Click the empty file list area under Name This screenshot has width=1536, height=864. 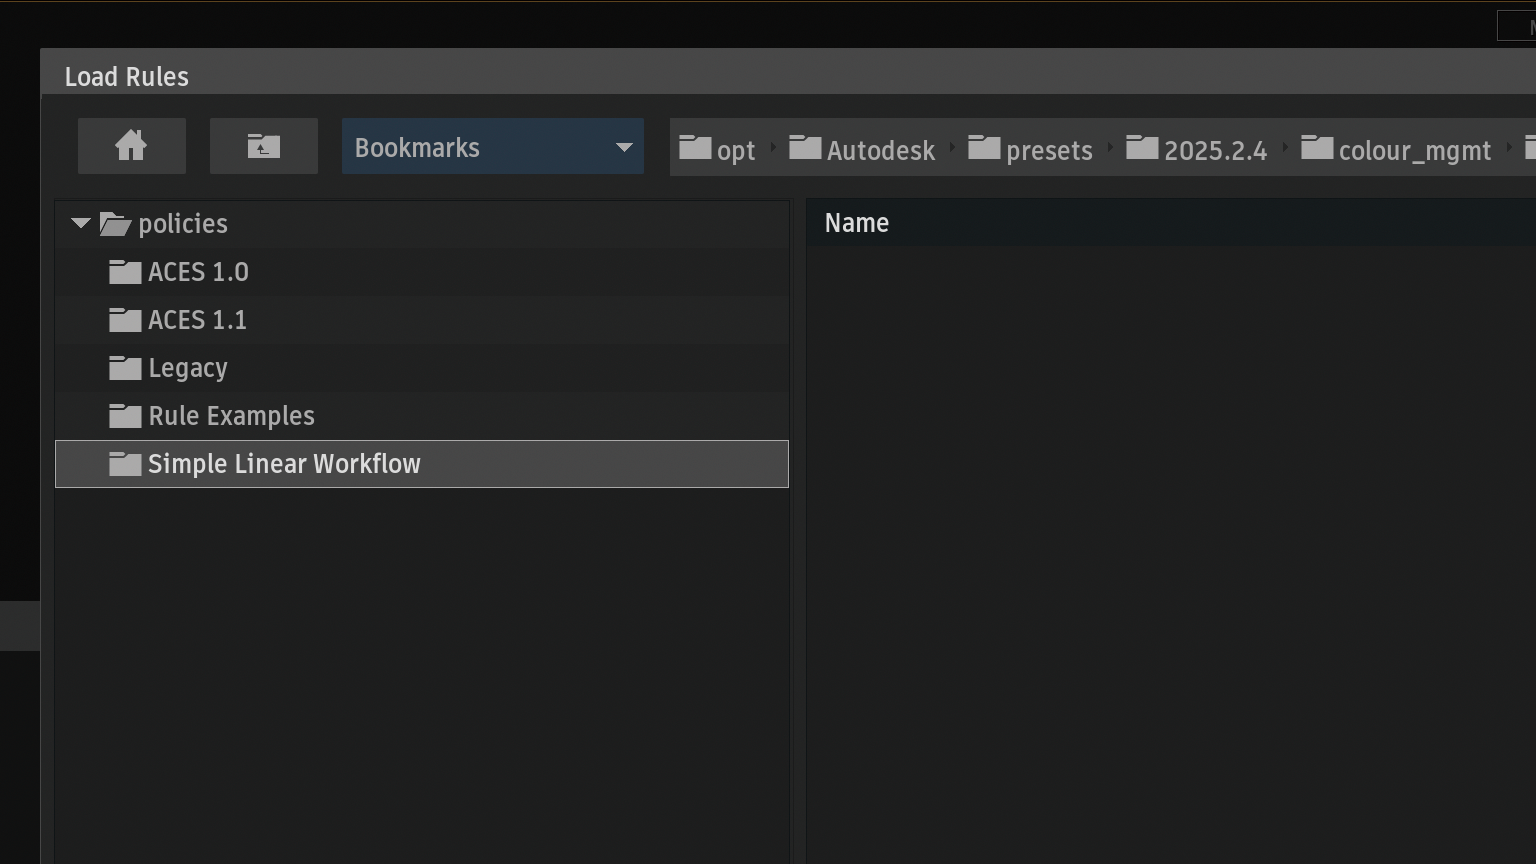(1170, 550)
